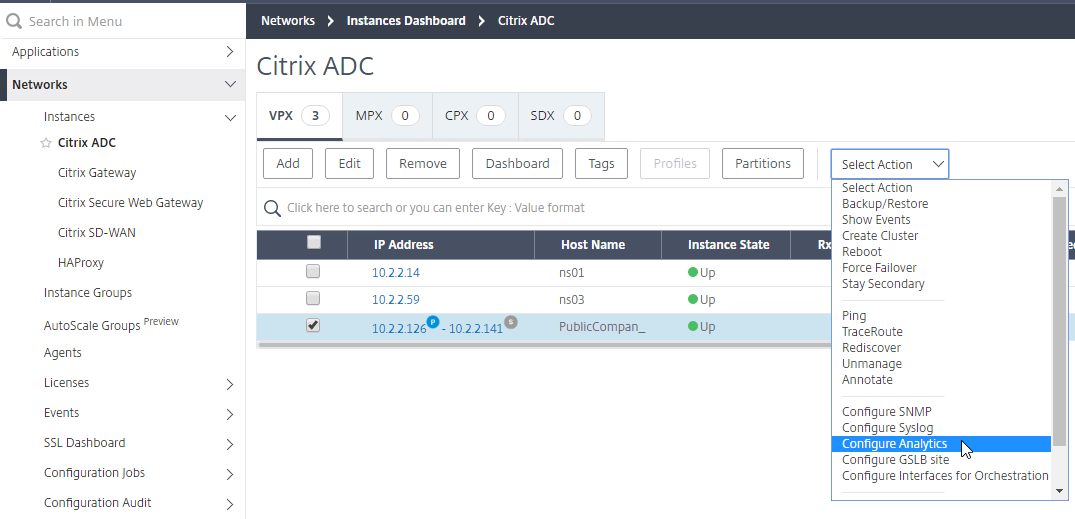Viewport: 1075px width, 519px height.
Task: Select Ping action
Action: tap(854, 315)
